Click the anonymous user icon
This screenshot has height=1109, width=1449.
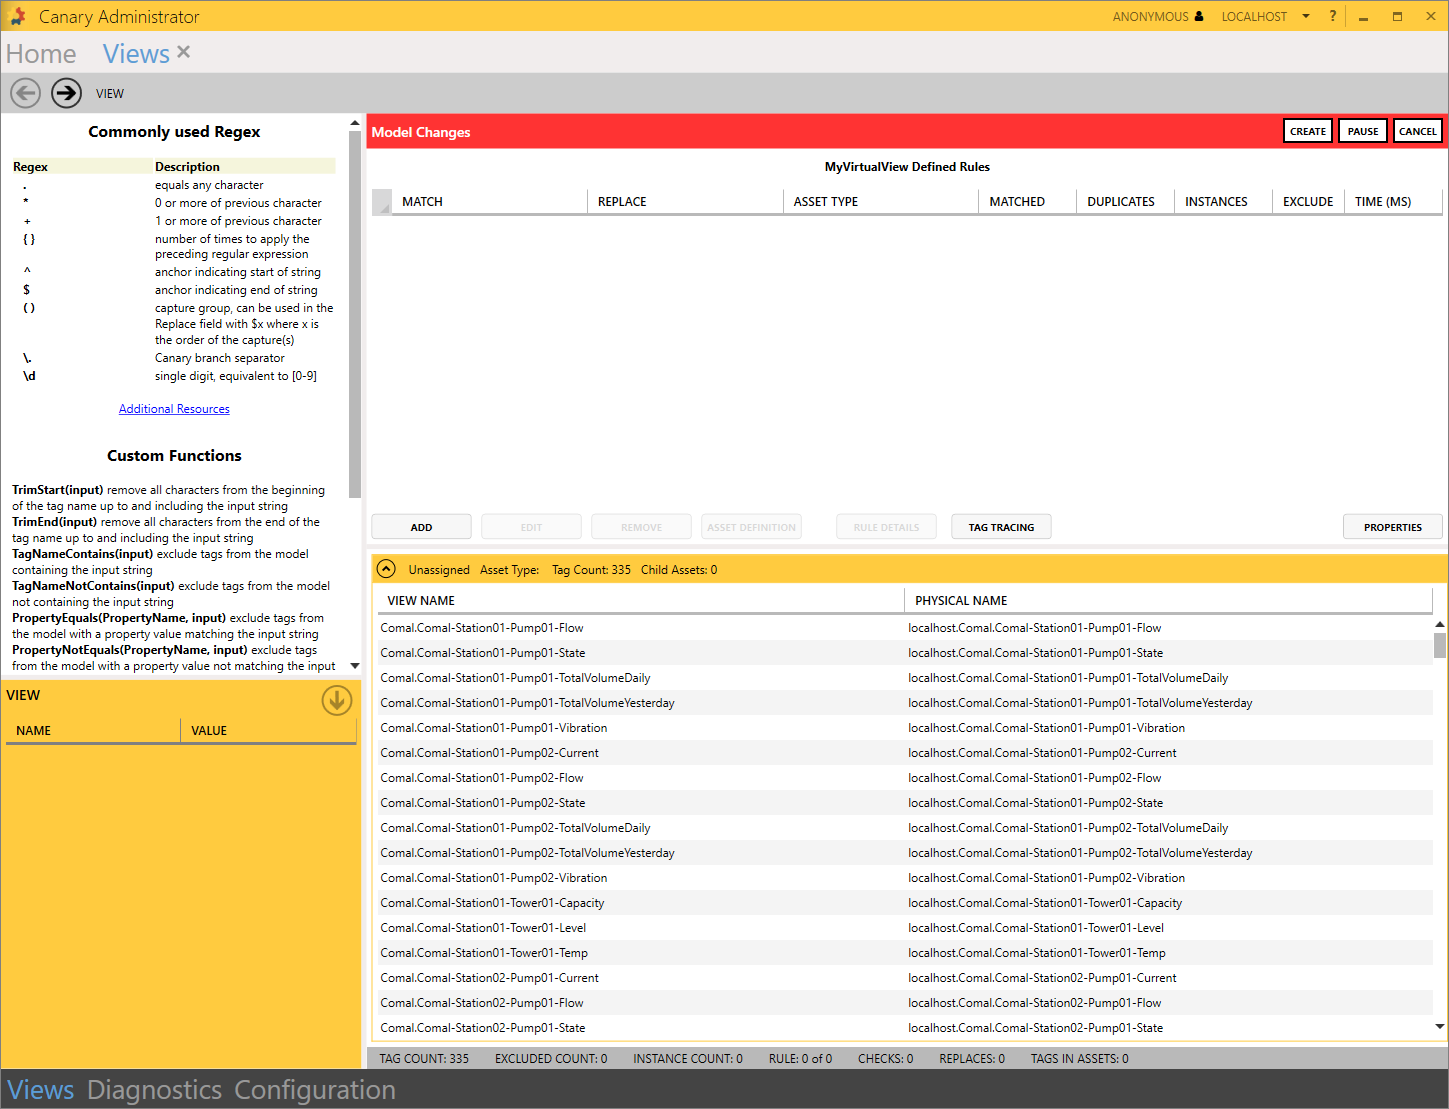click(1199, 16)
